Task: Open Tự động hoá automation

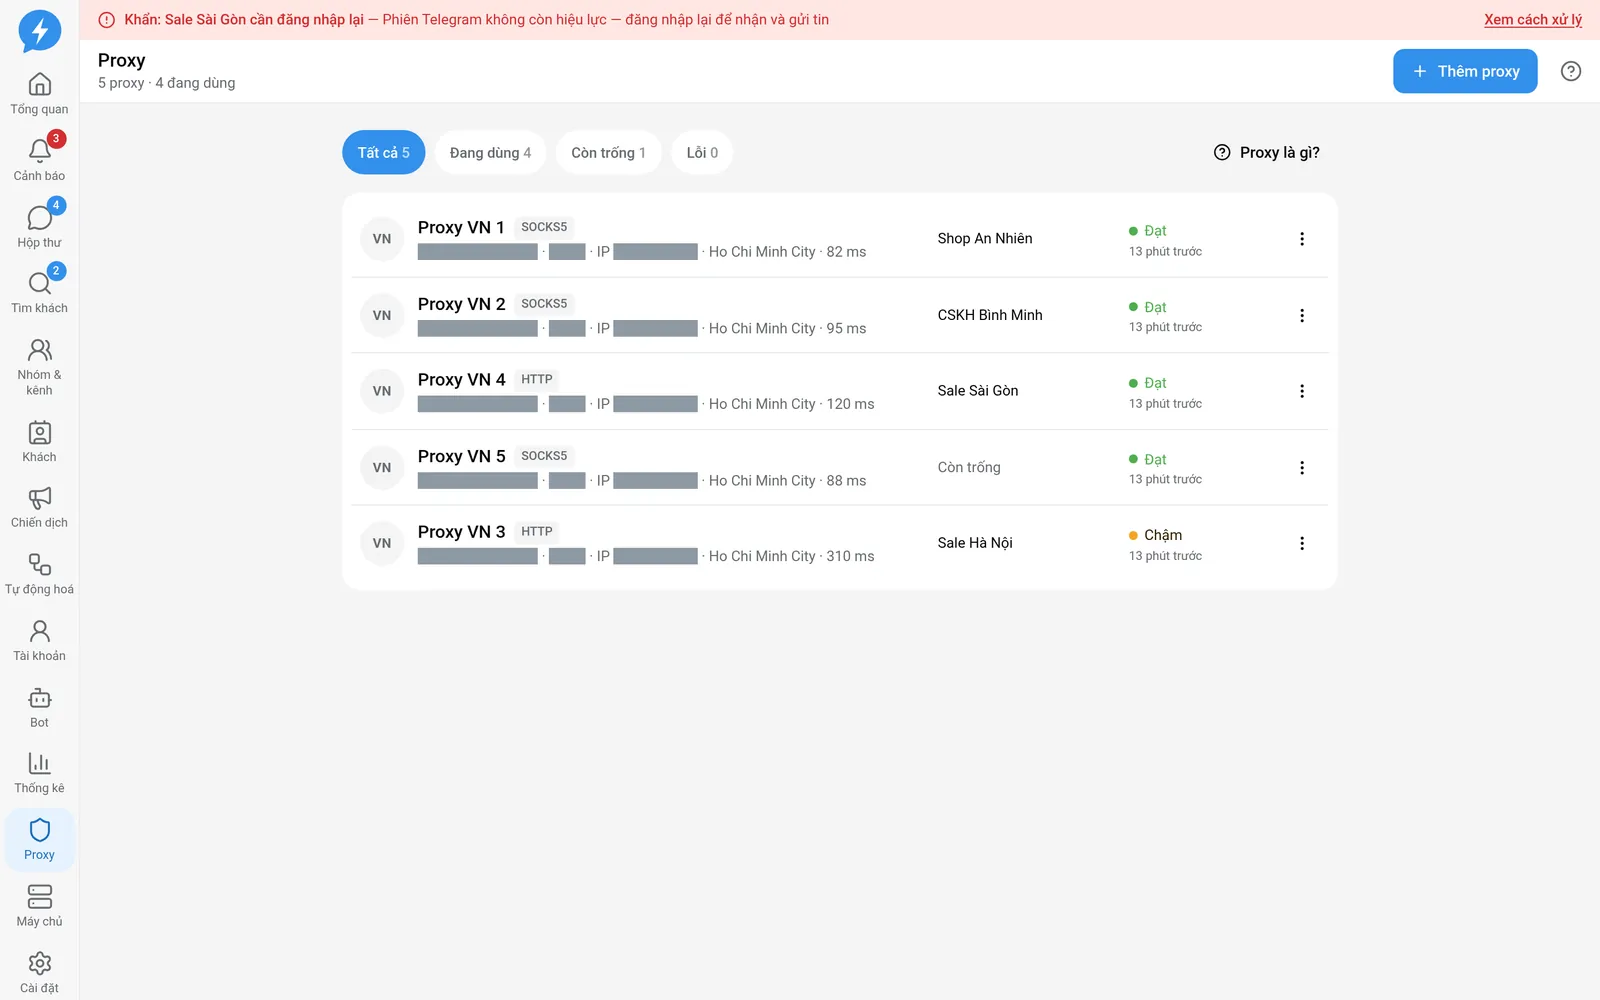Action: click(39, 575)
